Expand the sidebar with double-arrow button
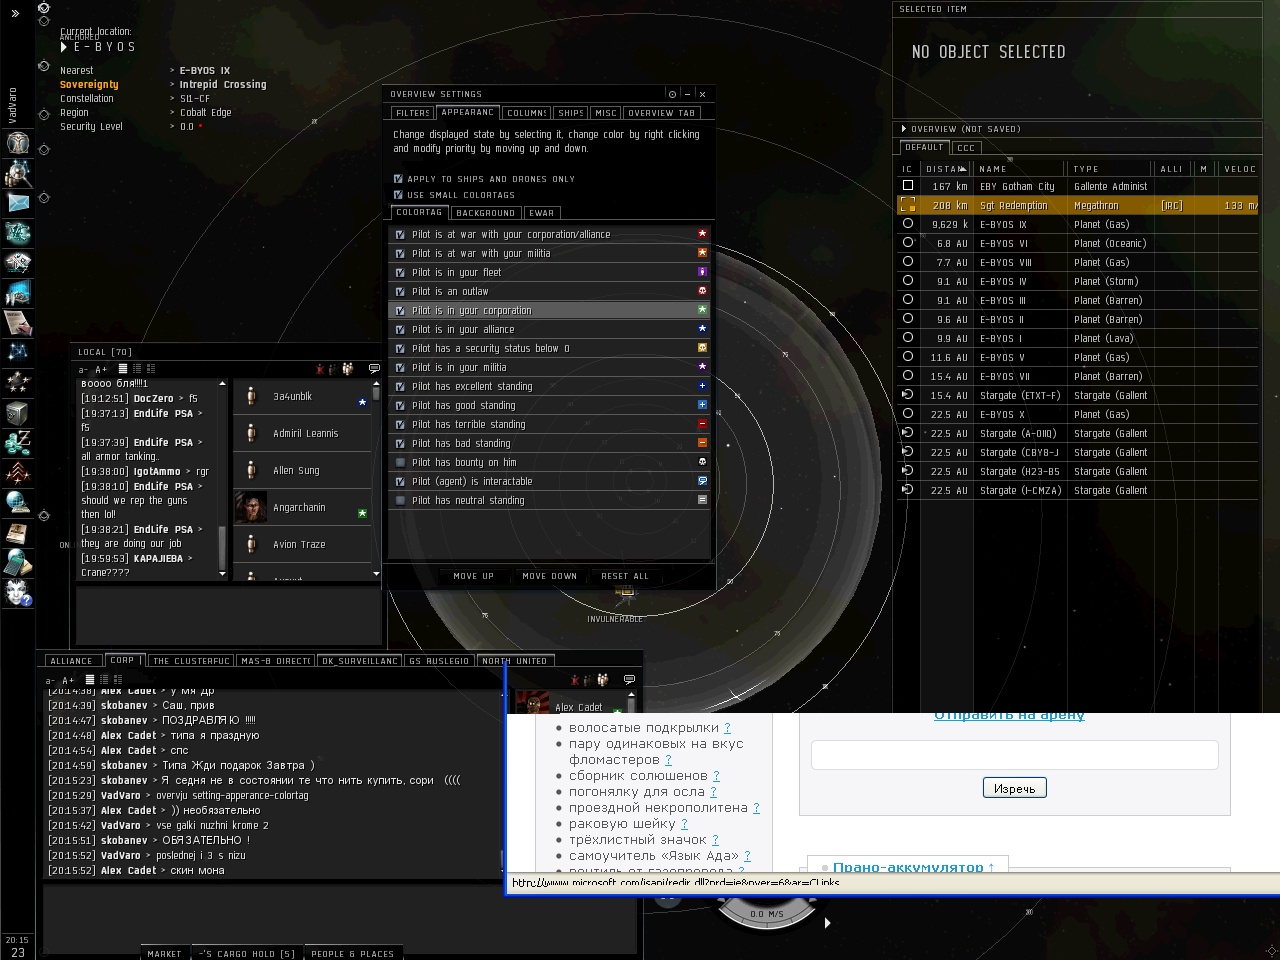This screenshot has width=1280, height=960. [x=15, y=13]
